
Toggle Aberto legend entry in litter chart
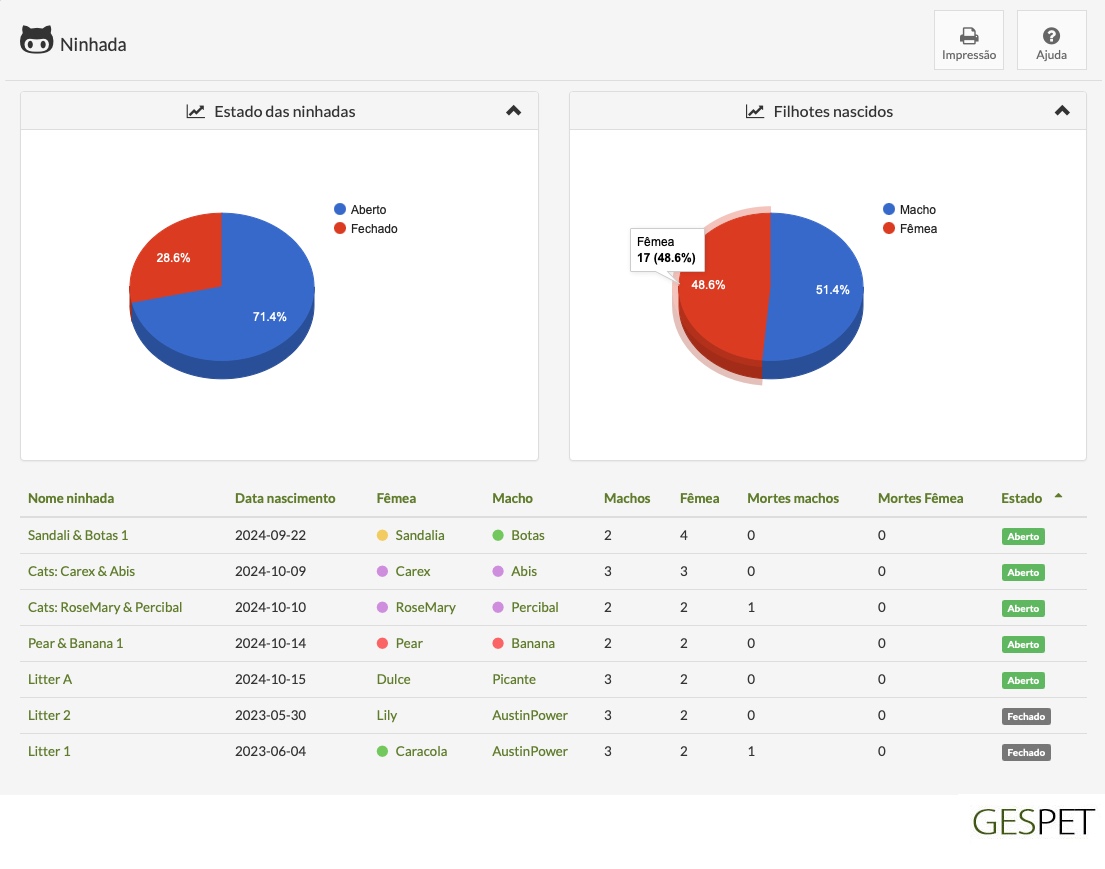[x=360, y=209]
